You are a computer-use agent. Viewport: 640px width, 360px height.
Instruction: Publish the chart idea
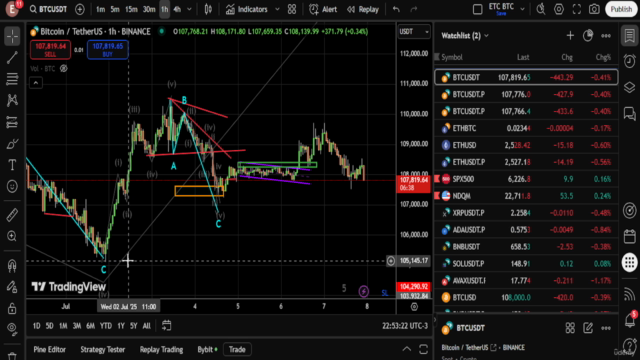621,9
